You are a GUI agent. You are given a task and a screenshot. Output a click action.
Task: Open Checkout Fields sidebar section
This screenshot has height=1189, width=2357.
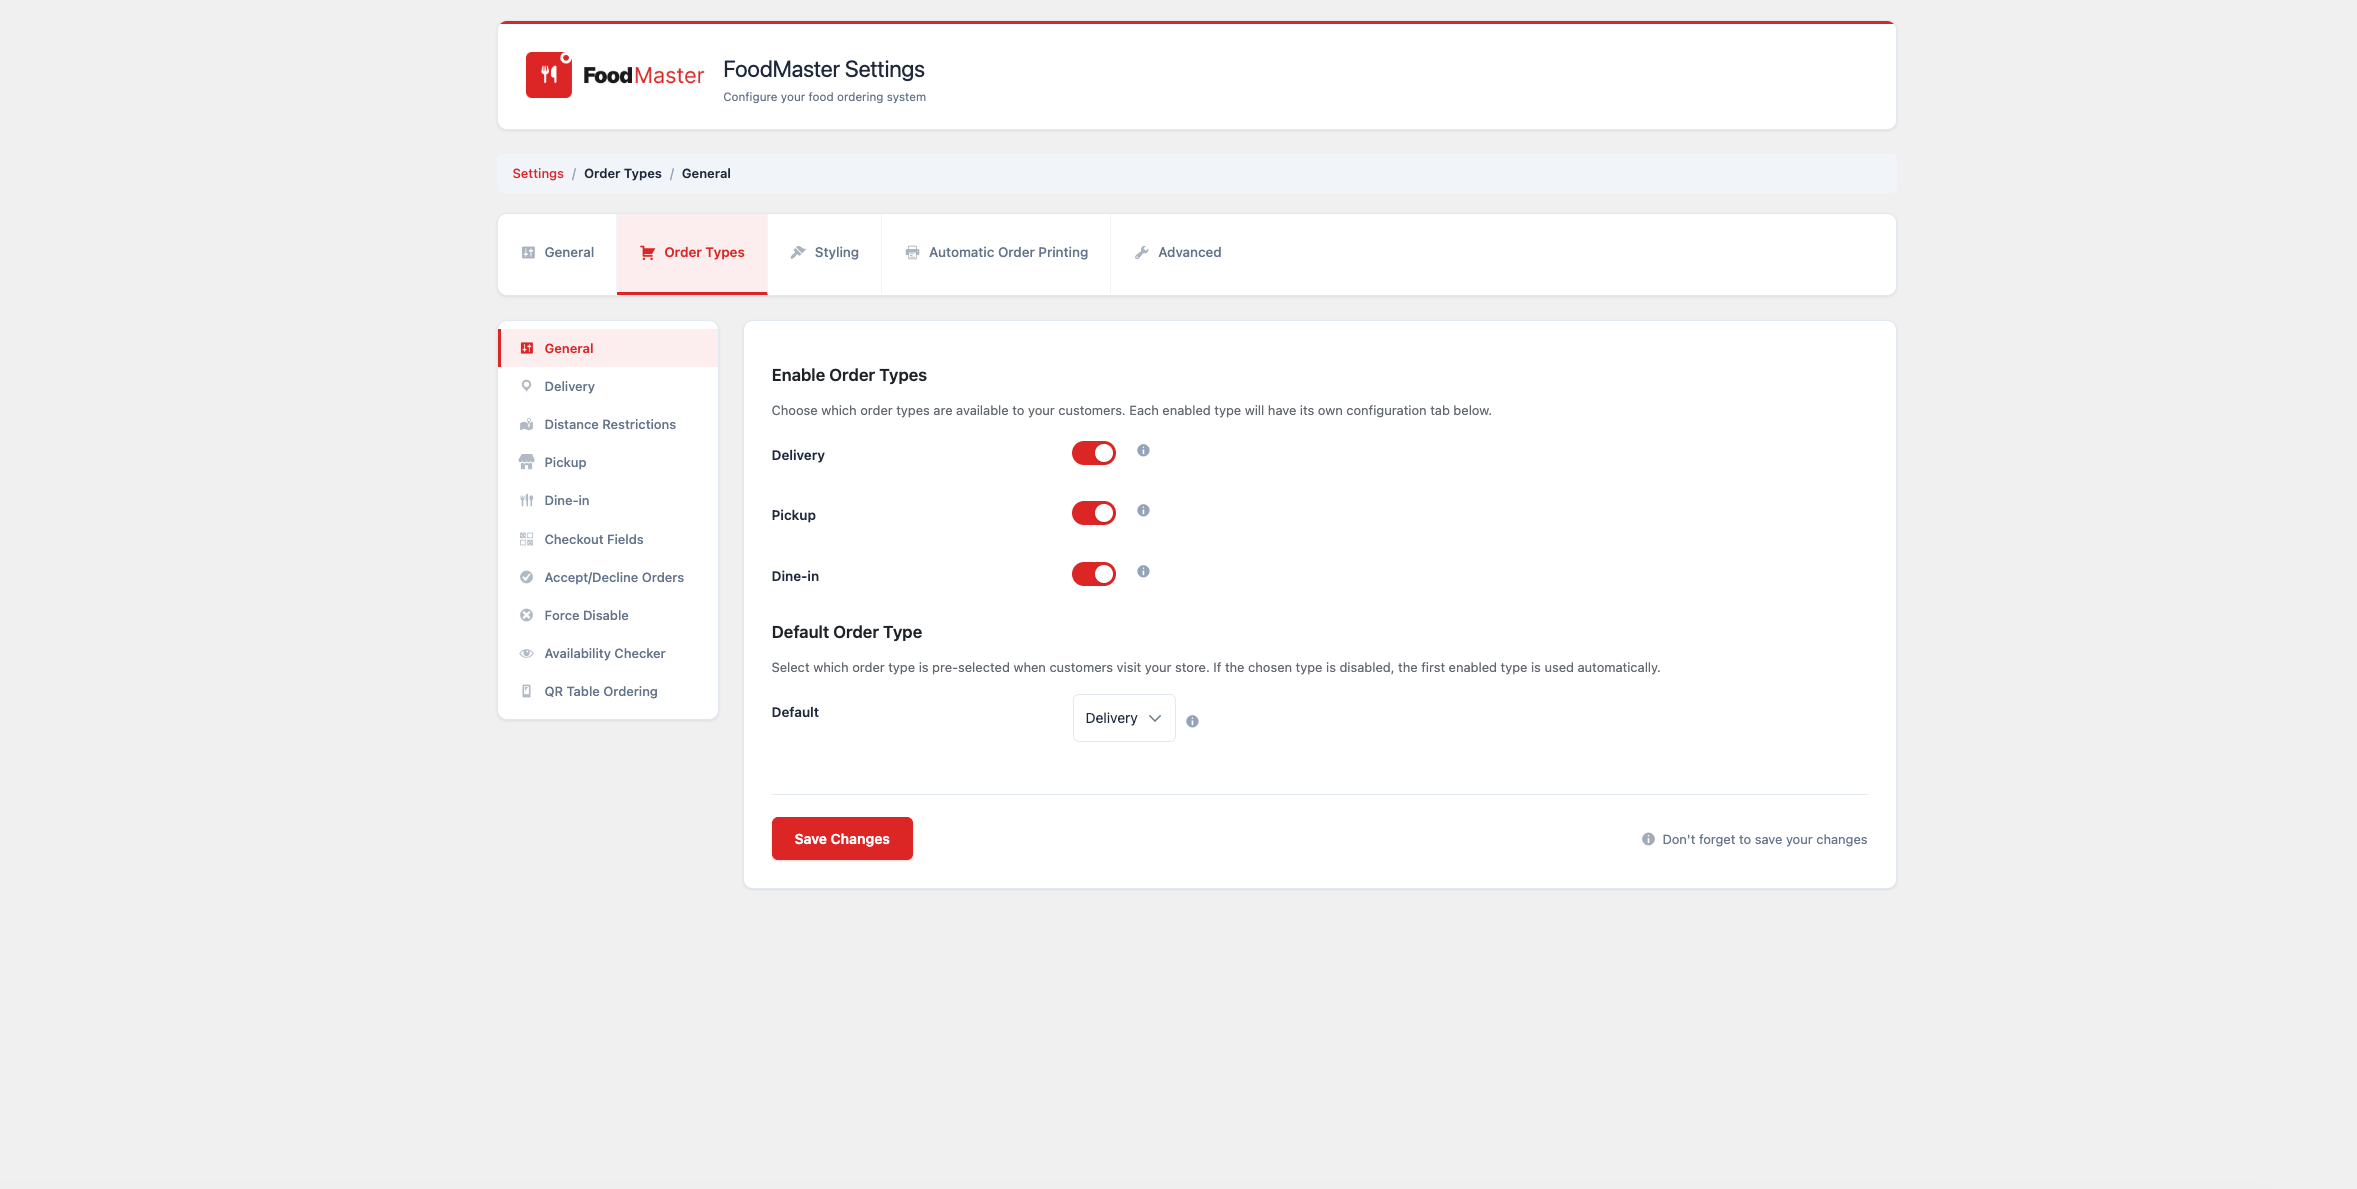(608, 539)
